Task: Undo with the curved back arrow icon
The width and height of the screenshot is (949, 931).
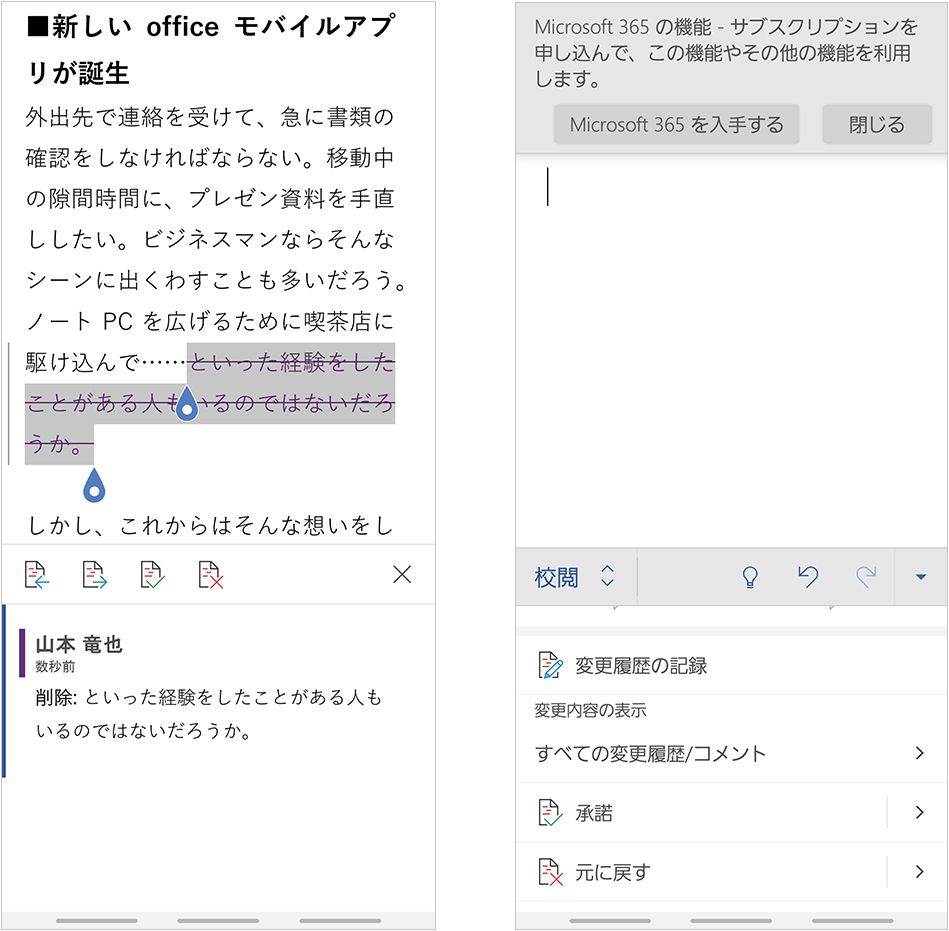Action: 808,577
